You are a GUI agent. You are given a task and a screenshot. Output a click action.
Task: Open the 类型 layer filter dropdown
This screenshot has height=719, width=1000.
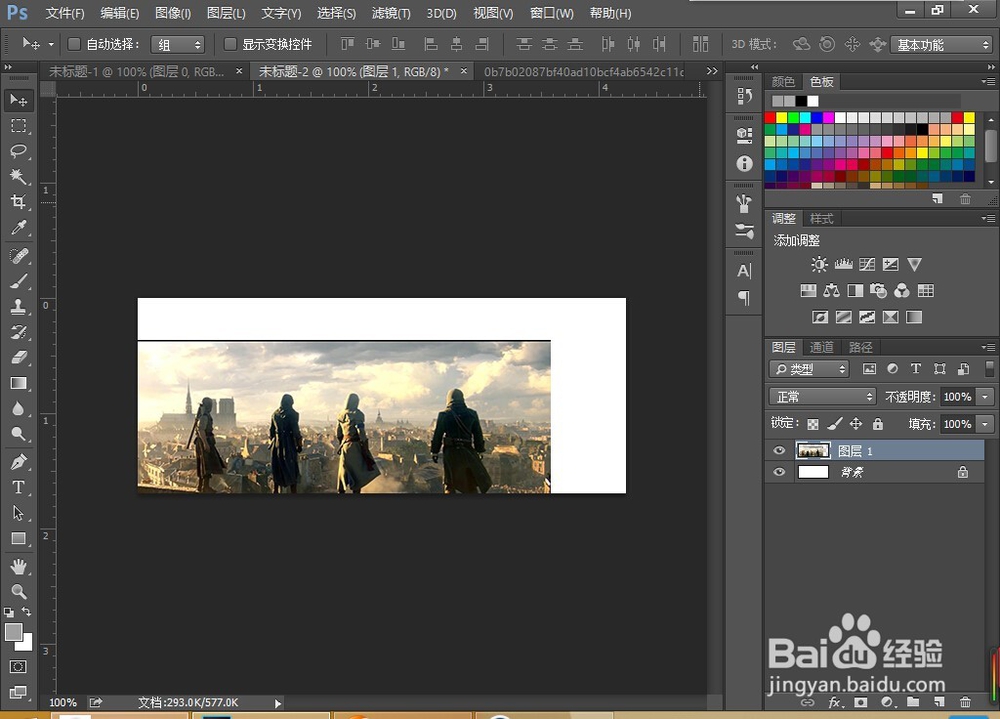click(809, 369)
